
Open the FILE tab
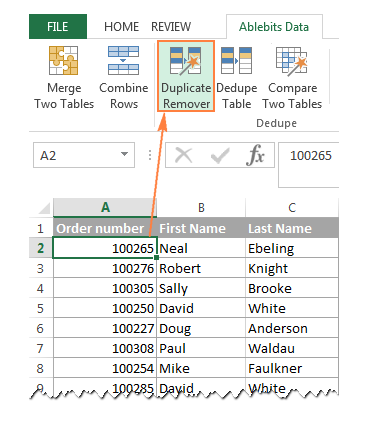click(x=58, y=27)
